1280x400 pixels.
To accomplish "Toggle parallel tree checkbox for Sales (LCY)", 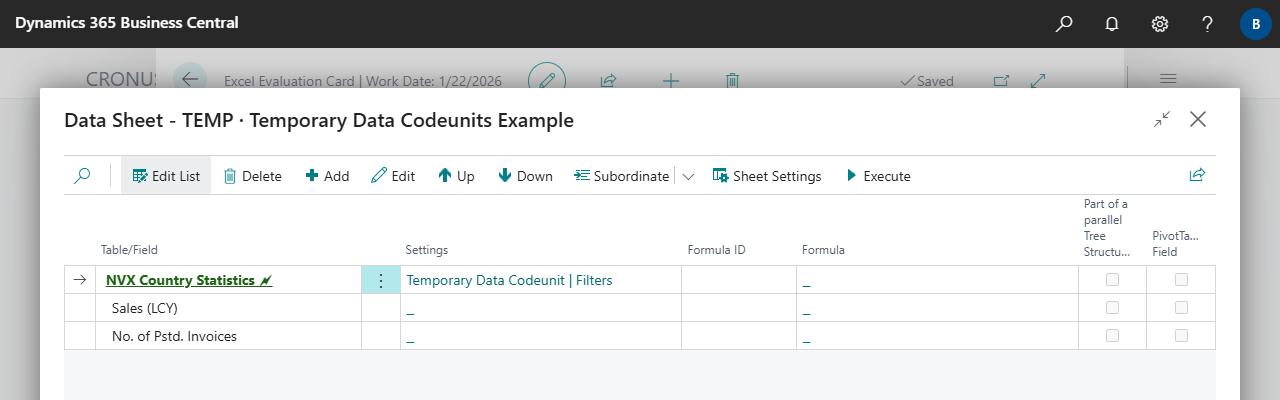I will pyautogui.click(x=1112, y=308).
